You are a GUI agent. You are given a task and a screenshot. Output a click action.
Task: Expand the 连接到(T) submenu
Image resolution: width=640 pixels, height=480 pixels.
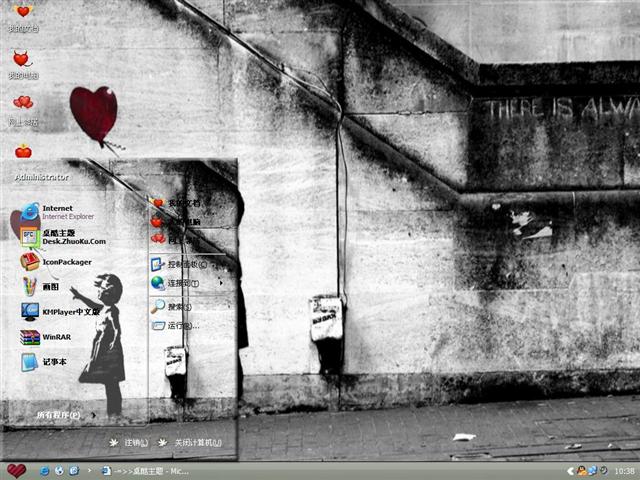click(x=189, y=283)
